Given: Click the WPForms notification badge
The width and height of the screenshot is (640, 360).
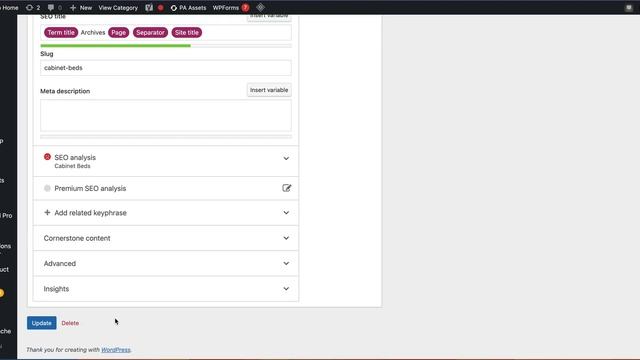Looking at the screenshot, I should pos(245,7).
